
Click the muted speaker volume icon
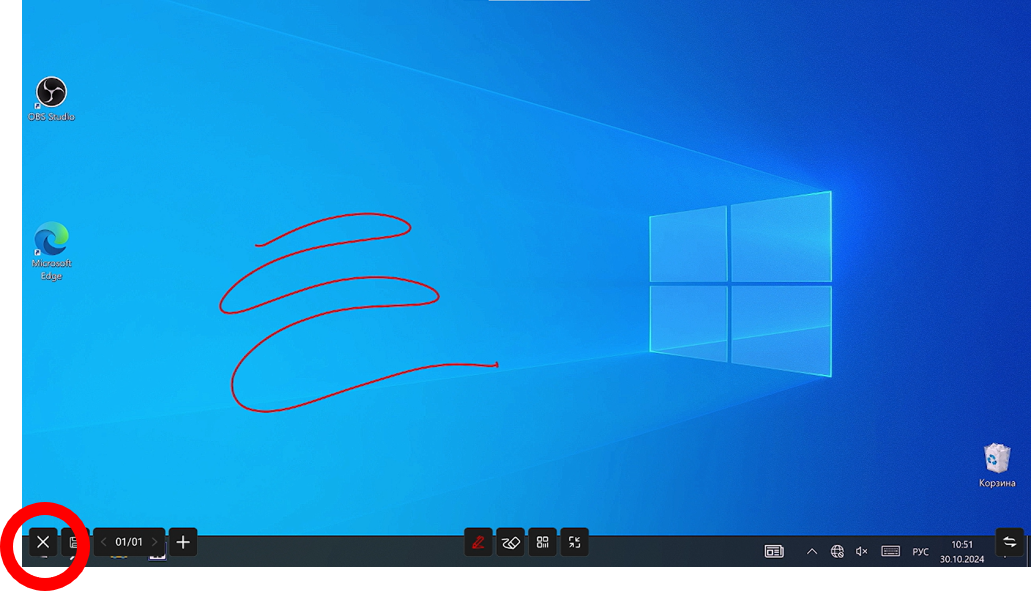(x=862, y=551)
